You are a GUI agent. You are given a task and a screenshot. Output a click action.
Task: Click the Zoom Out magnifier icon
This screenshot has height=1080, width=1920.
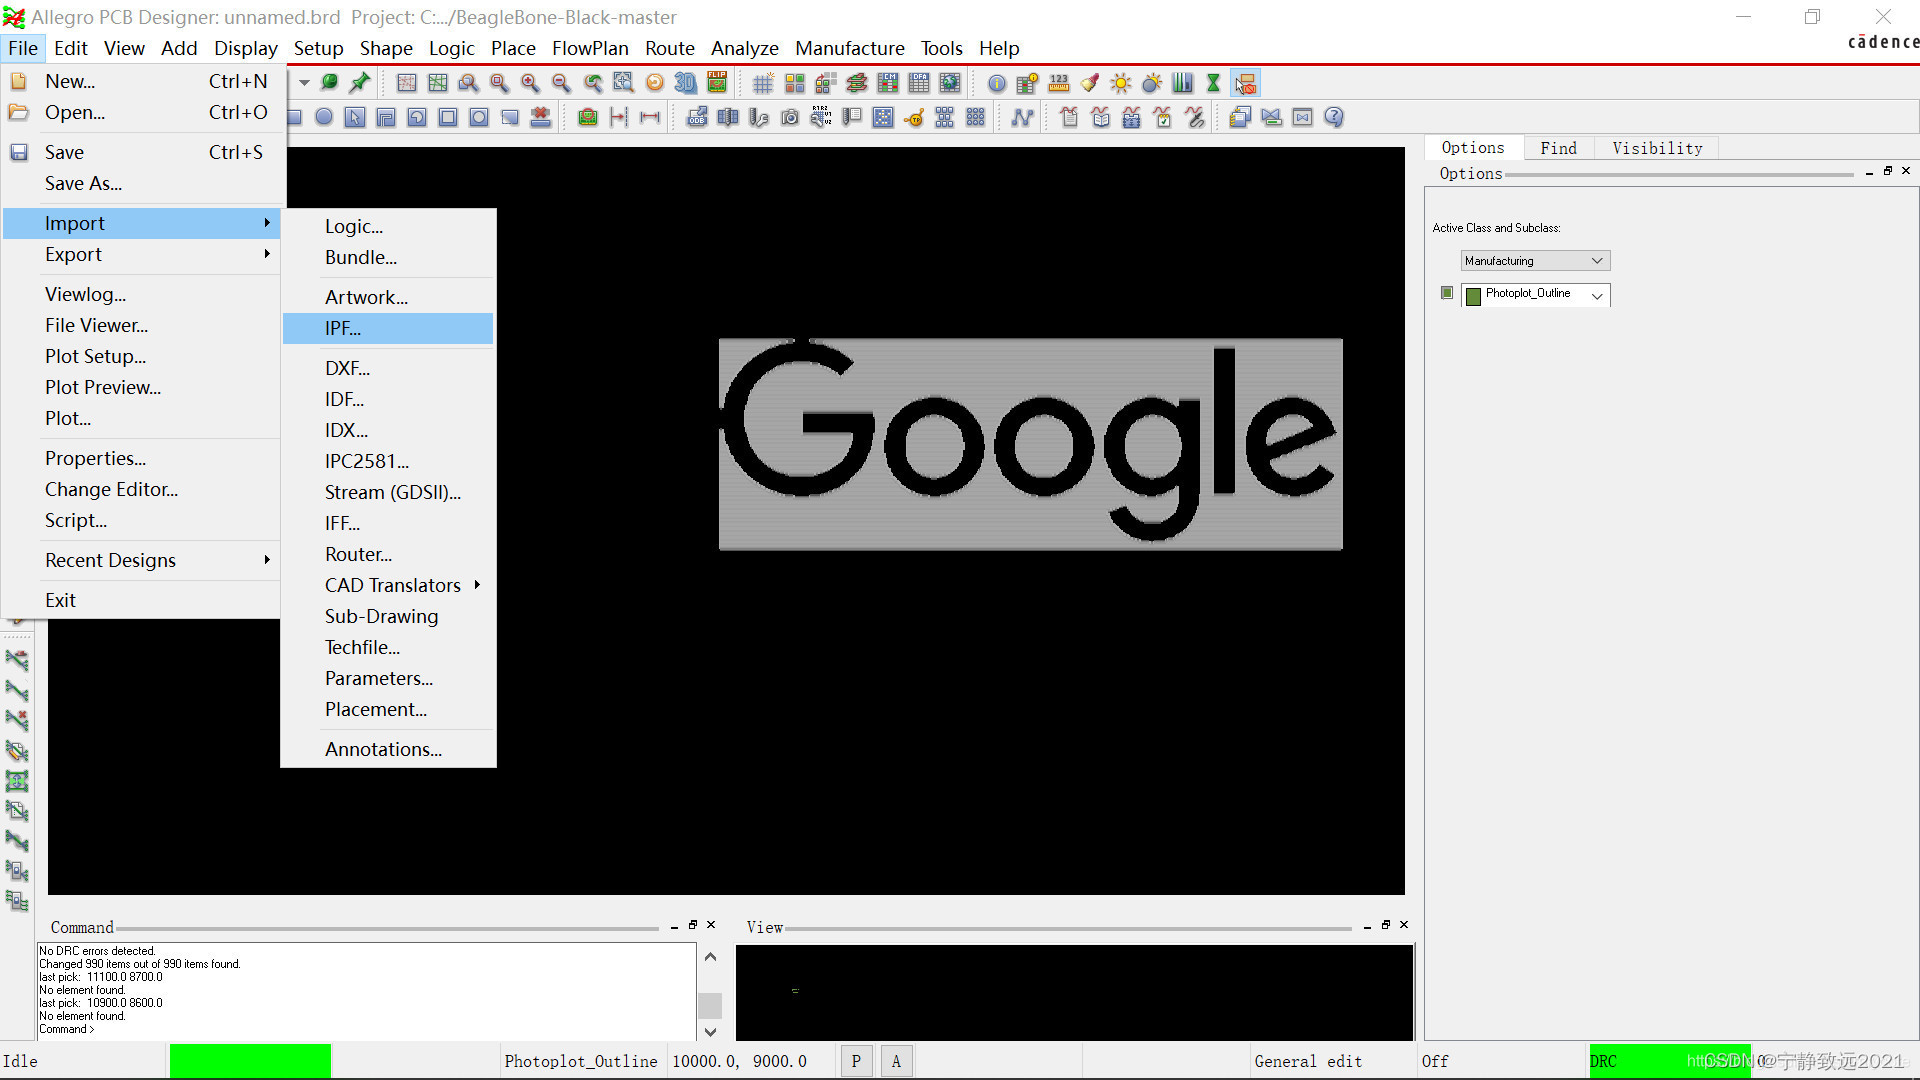tap(561, 83)
